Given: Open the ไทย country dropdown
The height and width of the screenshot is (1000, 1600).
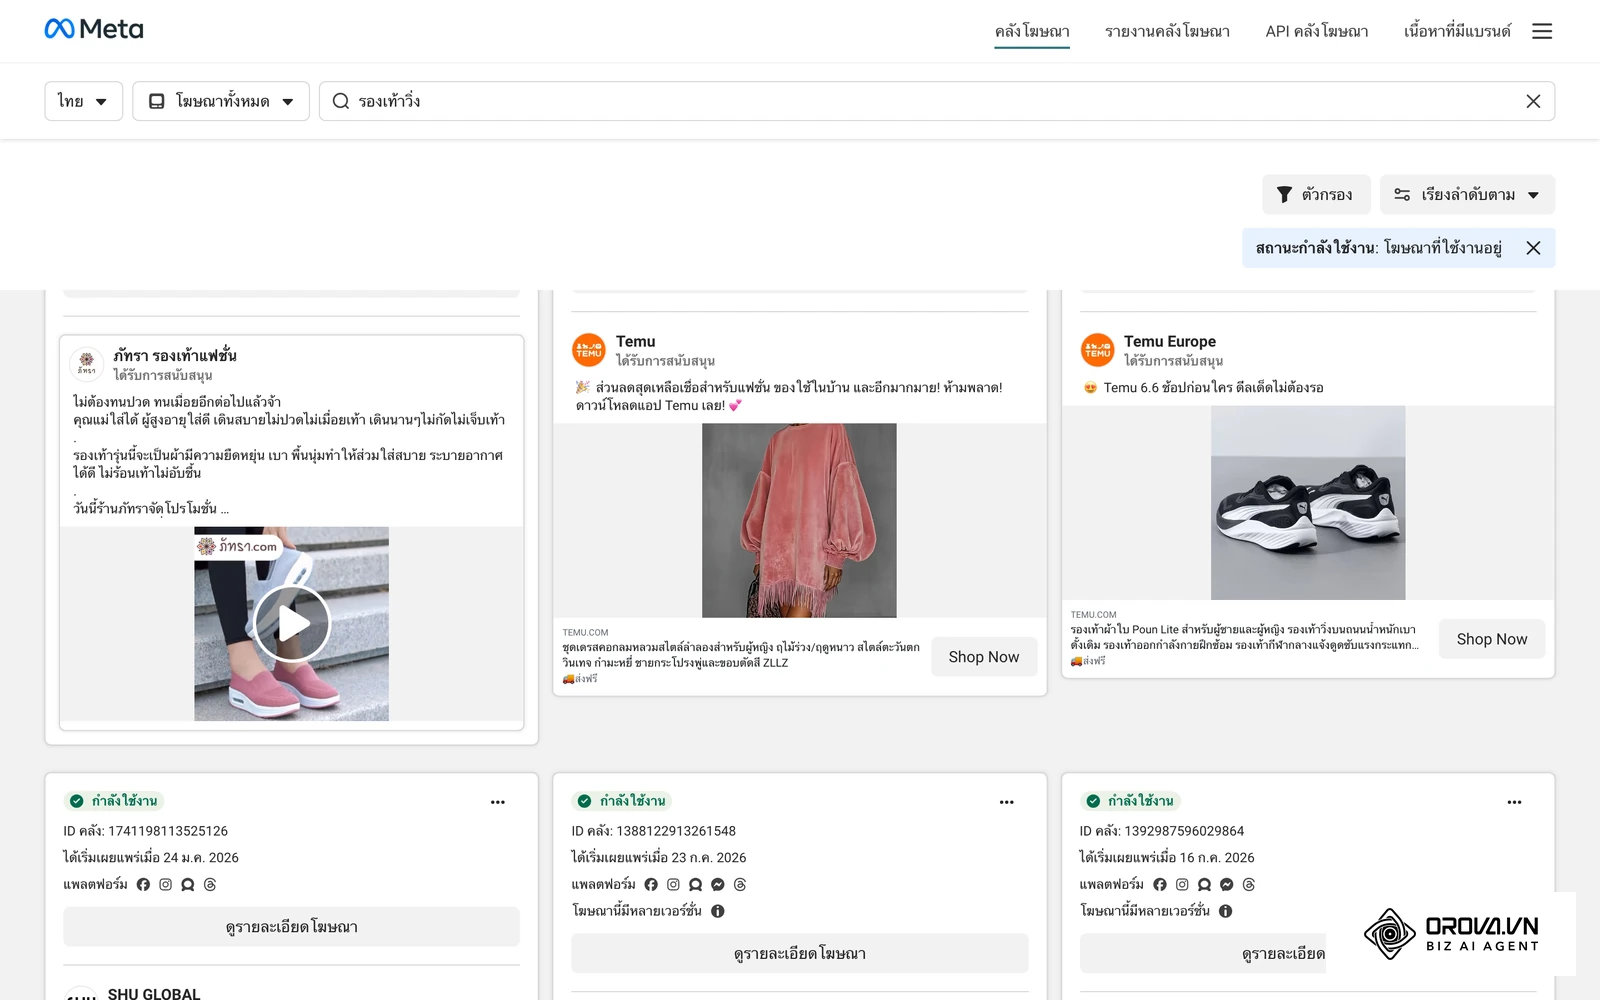Looking at the screenshot, I should click(x=84, y=101).
